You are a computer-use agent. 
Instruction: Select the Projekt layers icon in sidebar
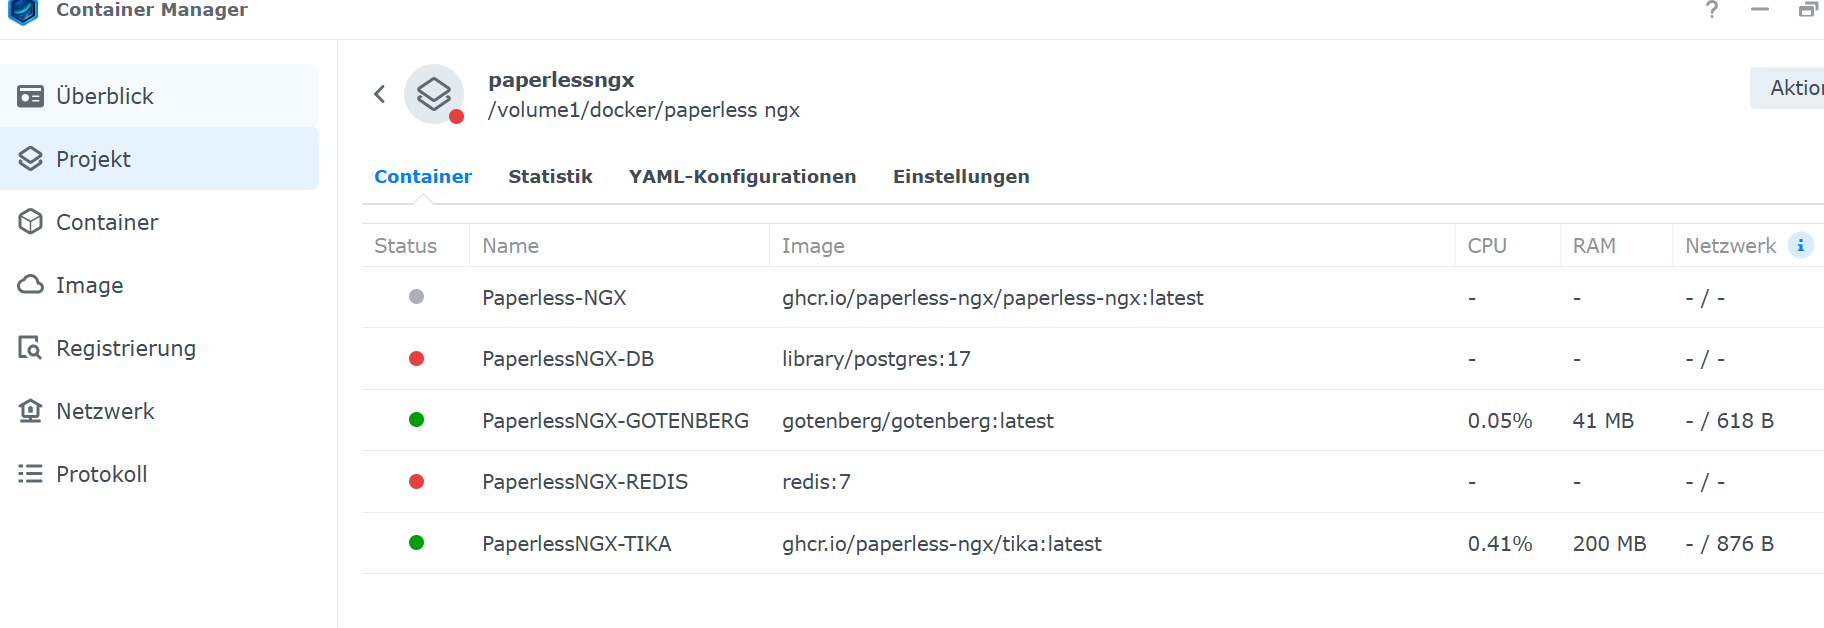[x=31, y=159]
